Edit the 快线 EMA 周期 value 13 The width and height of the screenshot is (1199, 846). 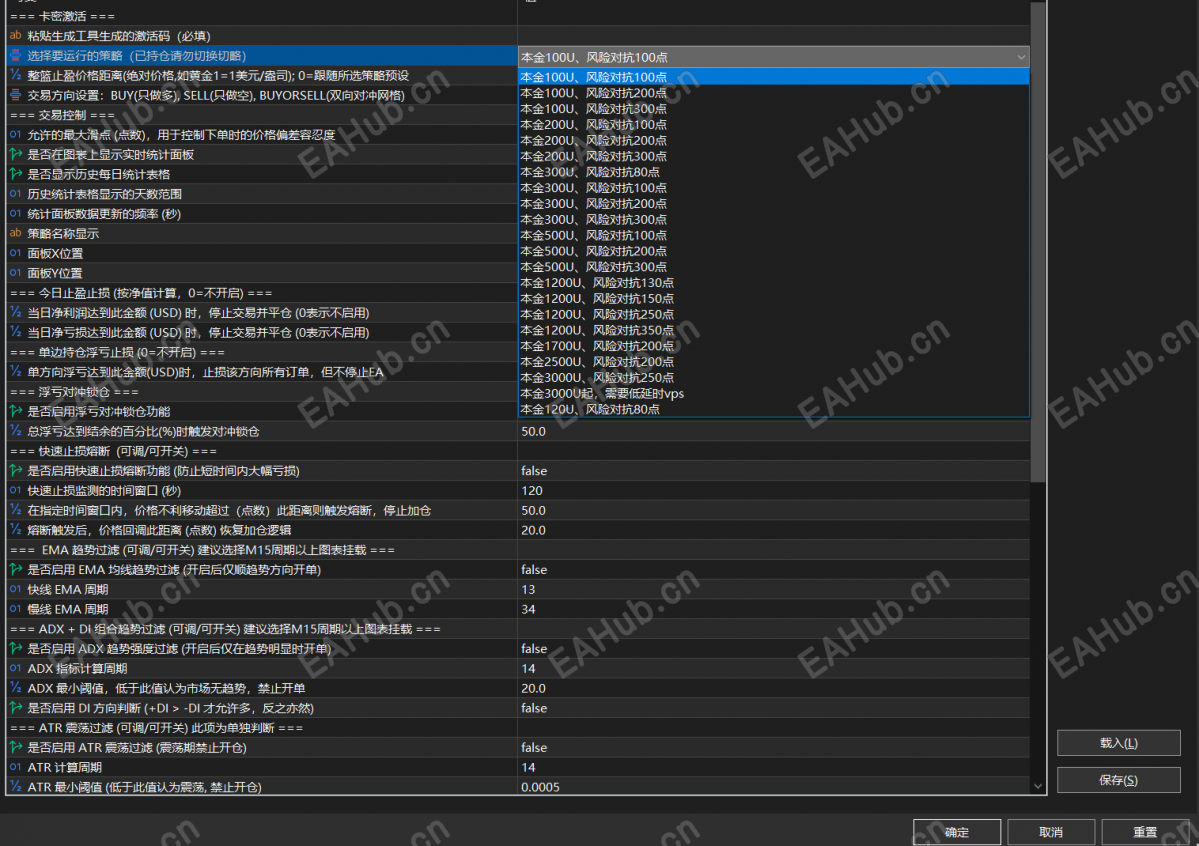point(773,589)
